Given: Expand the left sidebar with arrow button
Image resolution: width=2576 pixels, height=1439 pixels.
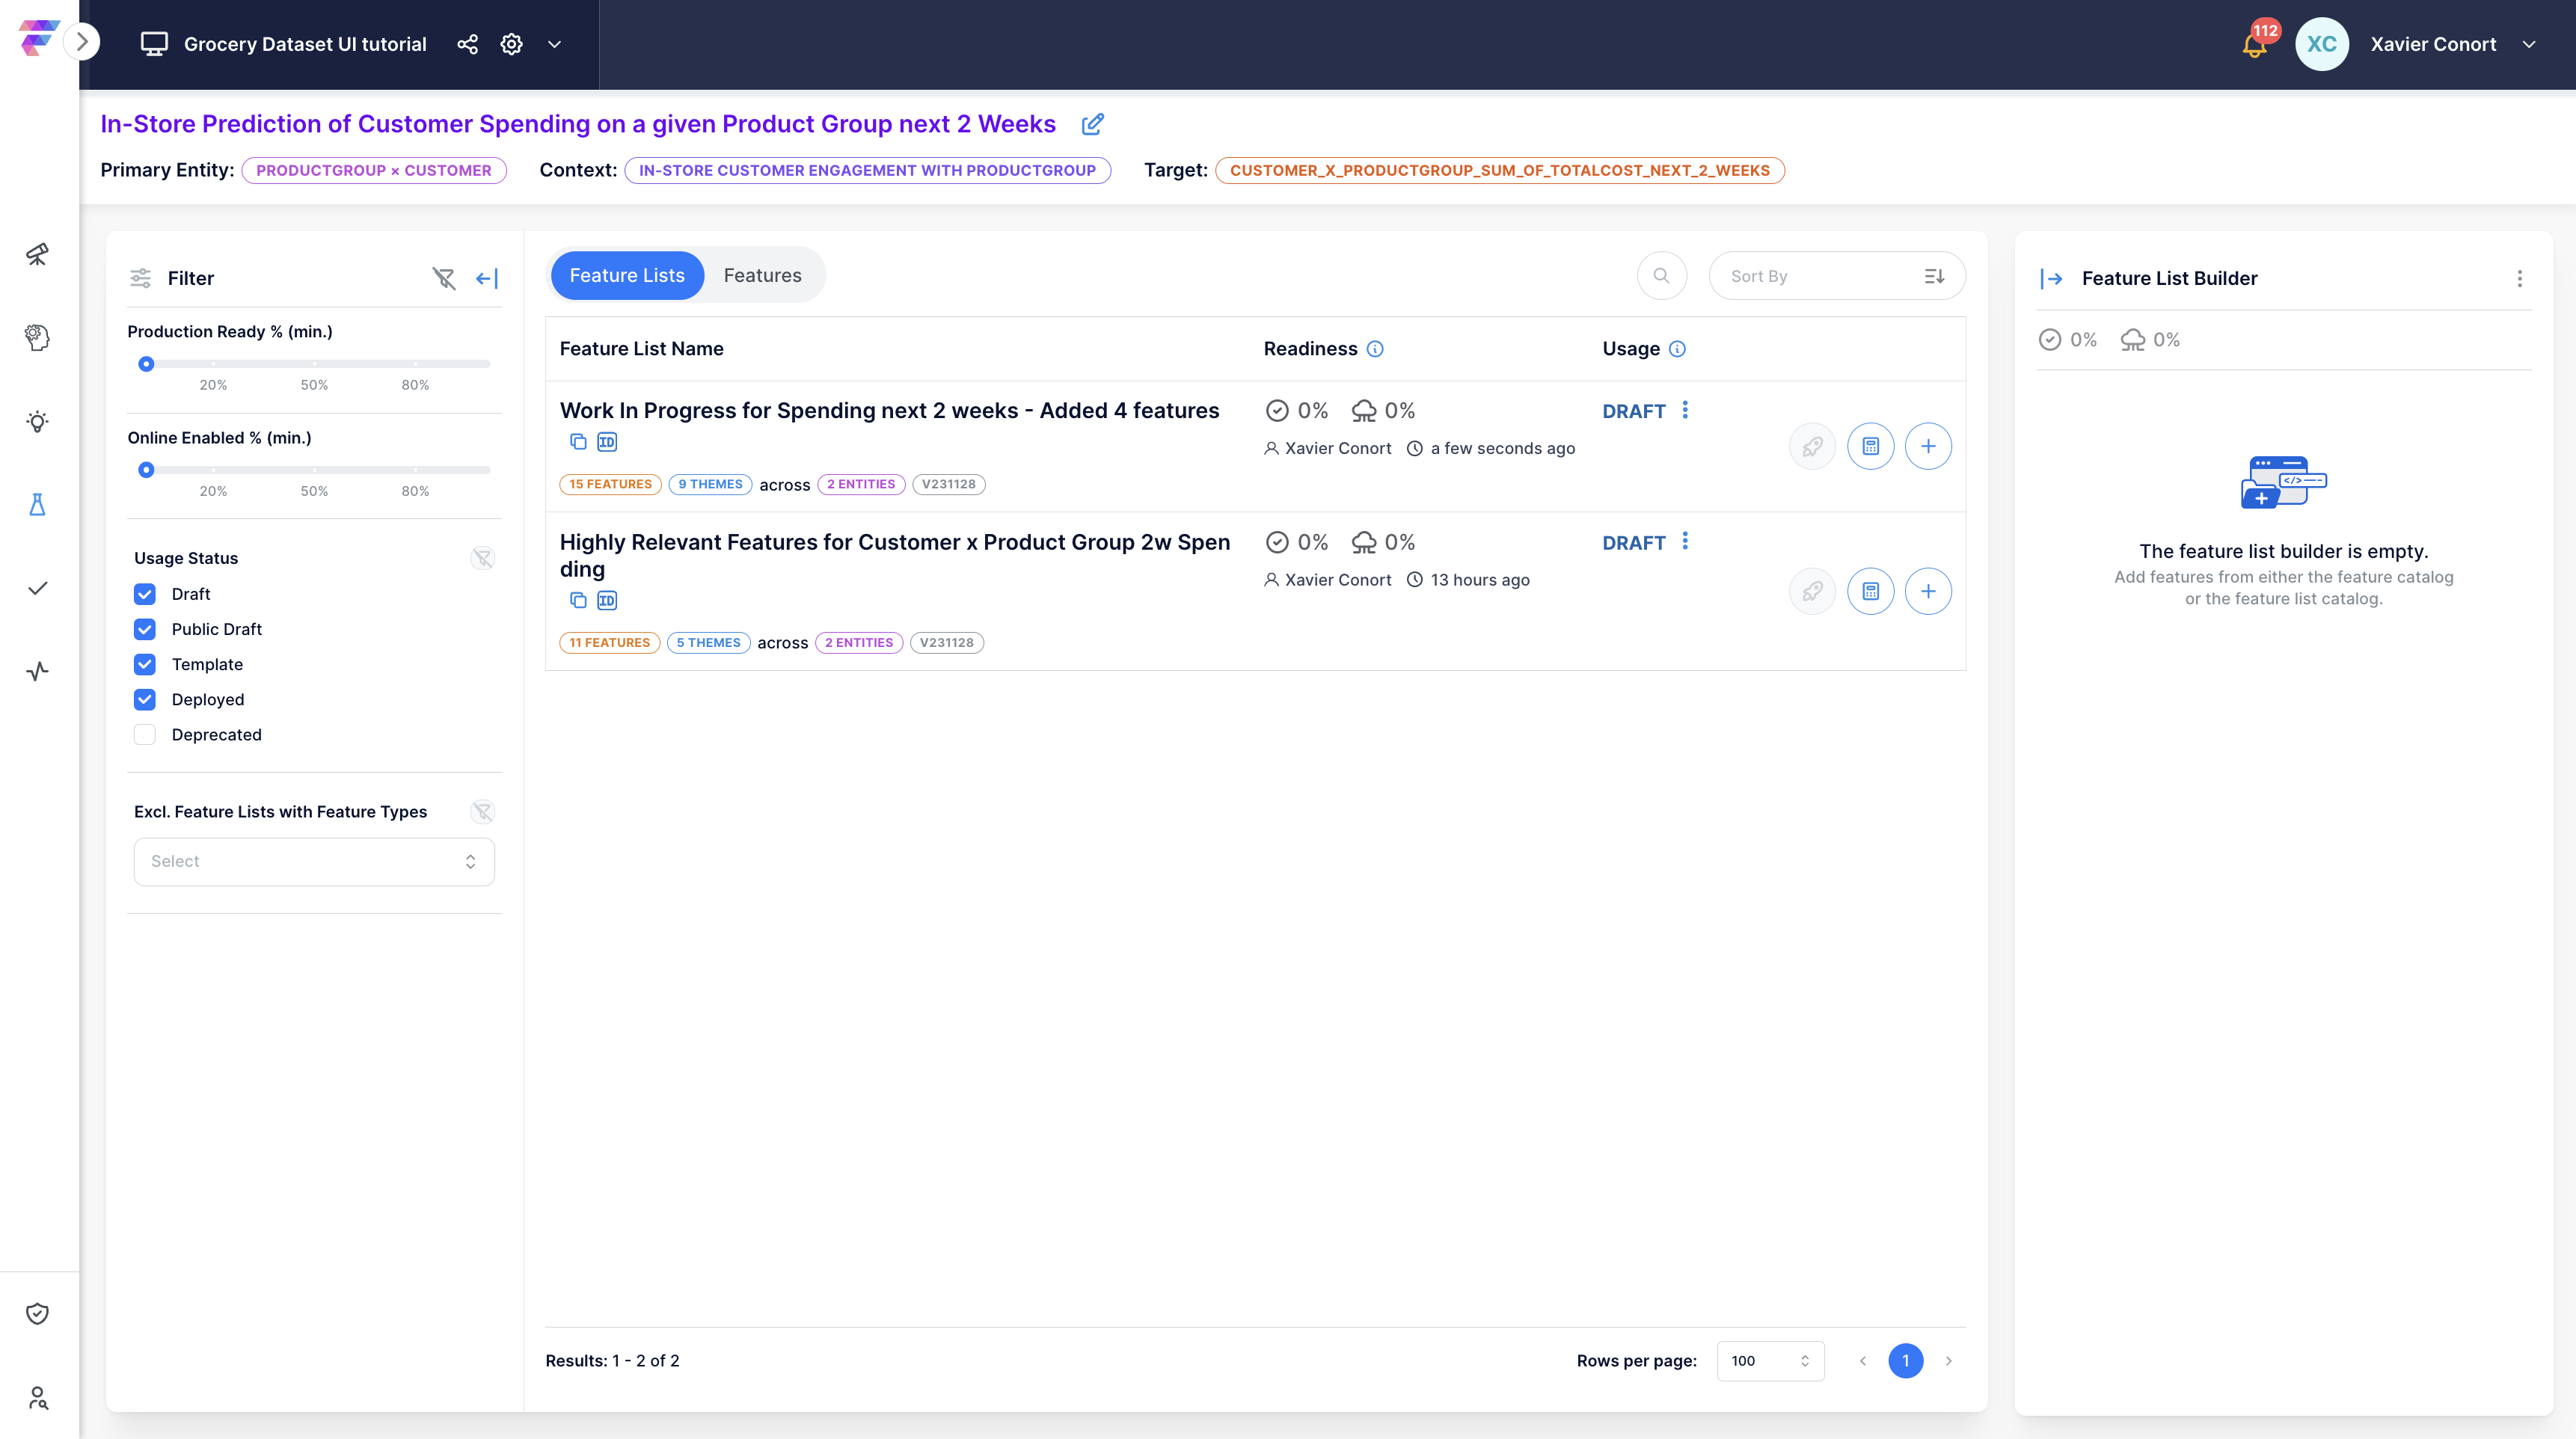Looking at the screenshot, I should click(x=82, y=42).
